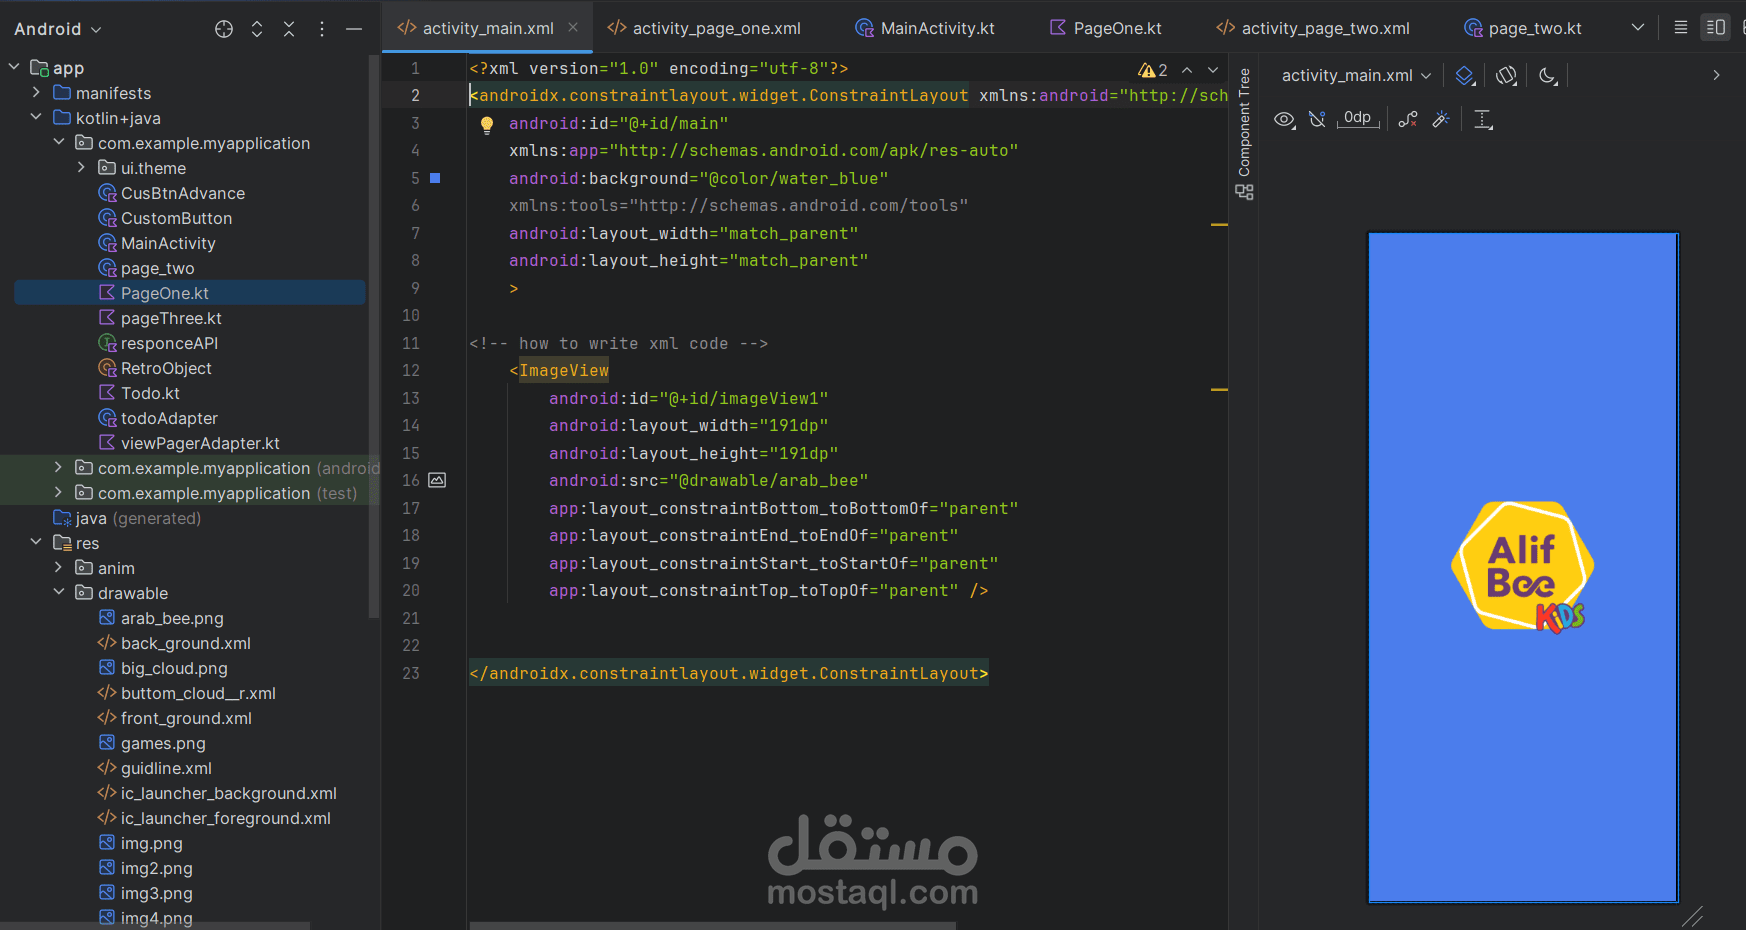
Task: Click the arab_bee image gutter icon
Action: point(437,480)
